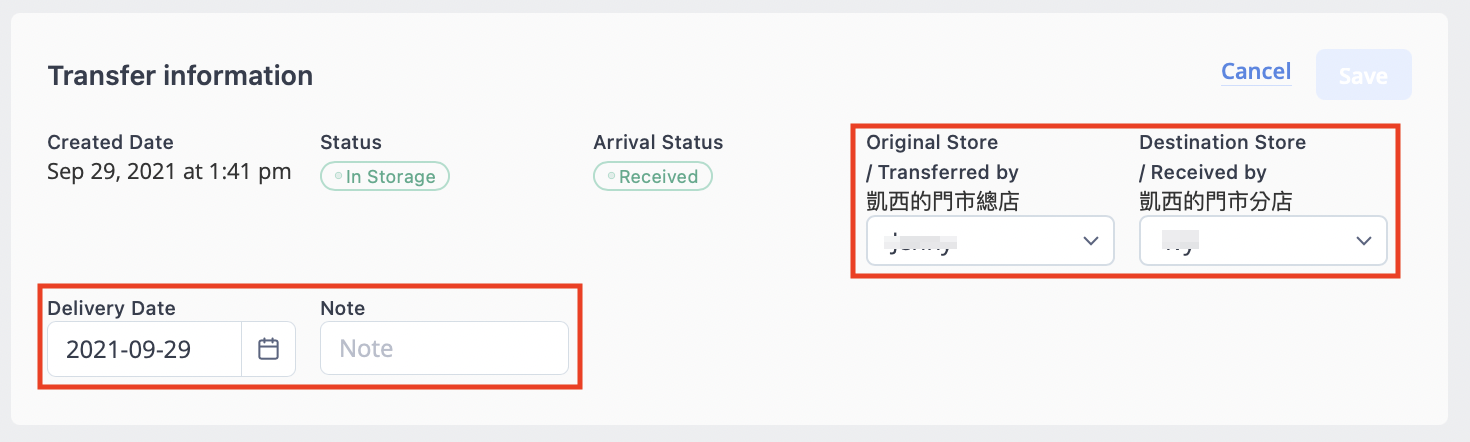Expand the Transferred by staff dropdown
The height and width of the screenshot is (442, 1470).
coord(990,241)
